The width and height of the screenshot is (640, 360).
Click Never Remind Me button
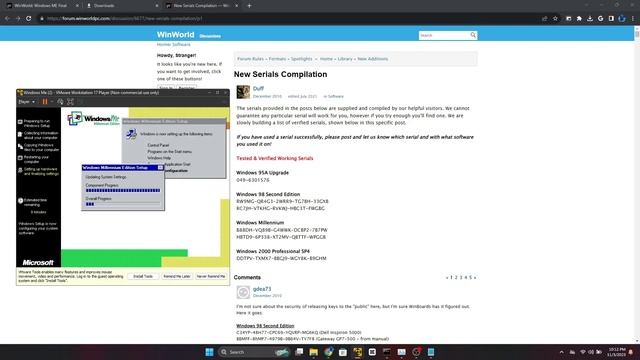point(211,276)
